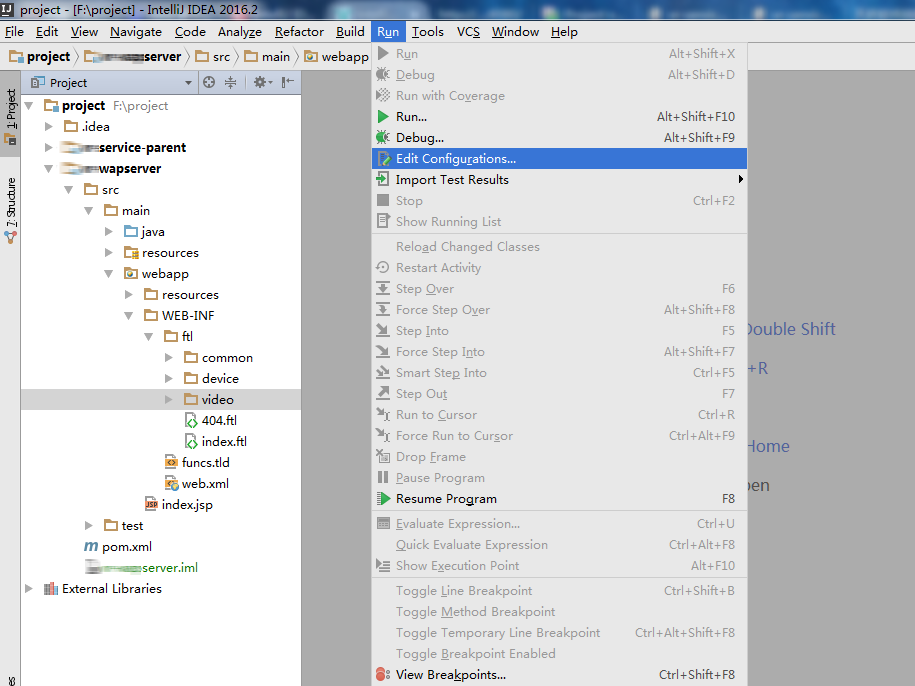The width and height of the screenshot is (915, 686).
Task: Open the Refactor menu
Action: tap(299, 32)
